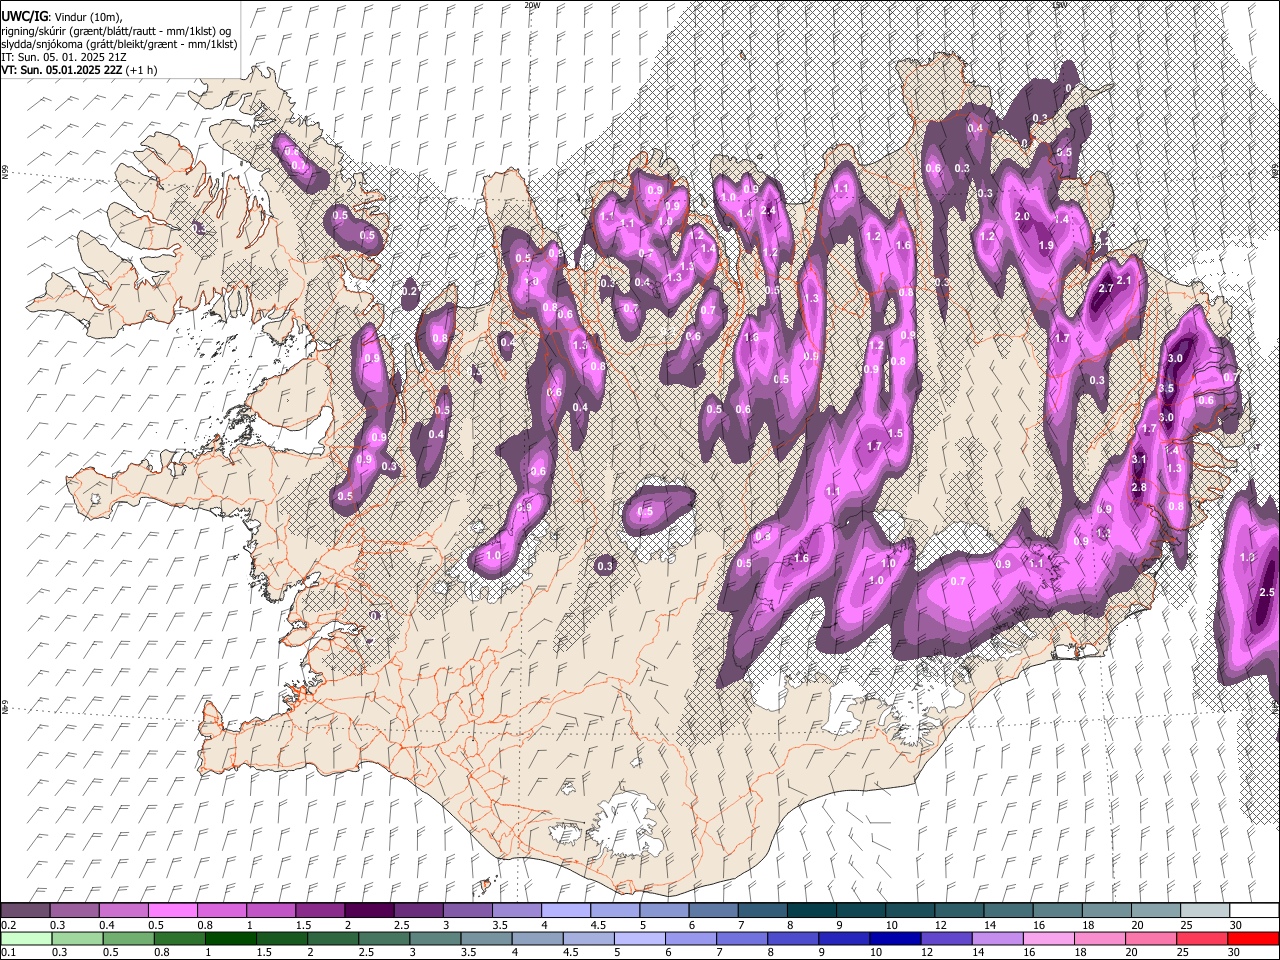Pick the dark blue legend swatch labeled 10

(894, 938)
